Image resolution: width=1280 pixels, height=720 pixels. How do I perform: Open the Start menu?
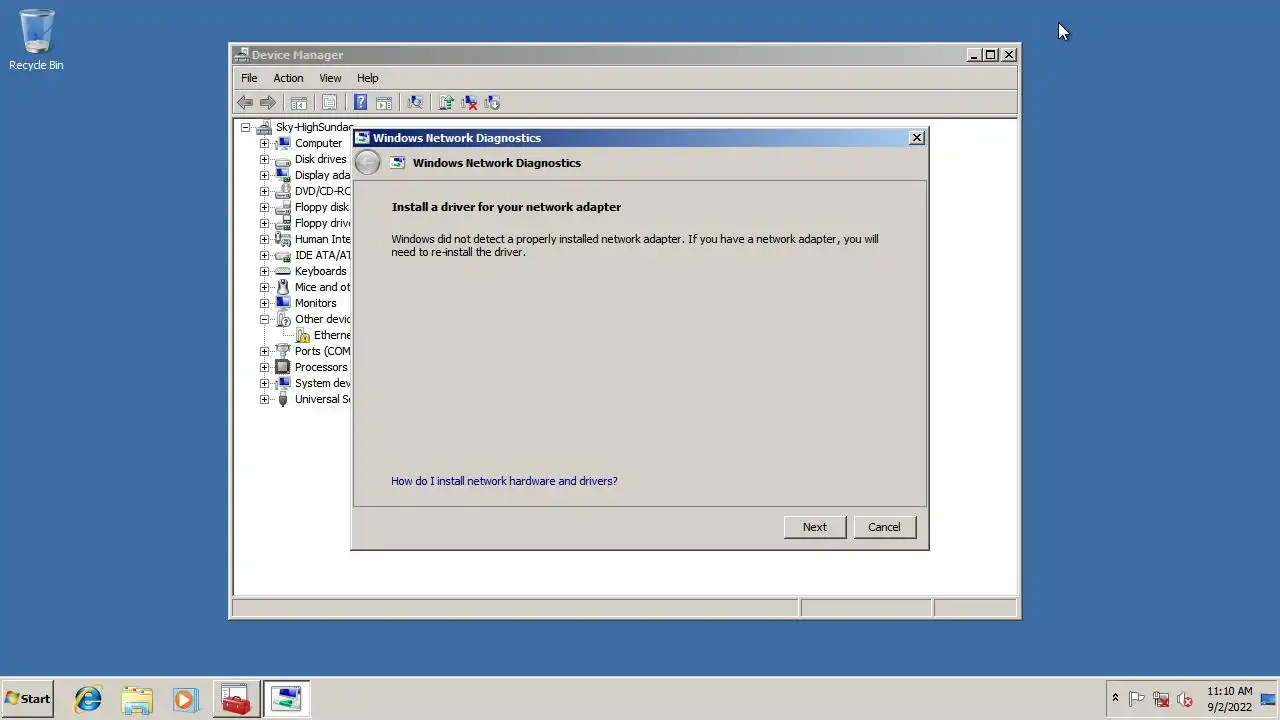coord(27,699)
